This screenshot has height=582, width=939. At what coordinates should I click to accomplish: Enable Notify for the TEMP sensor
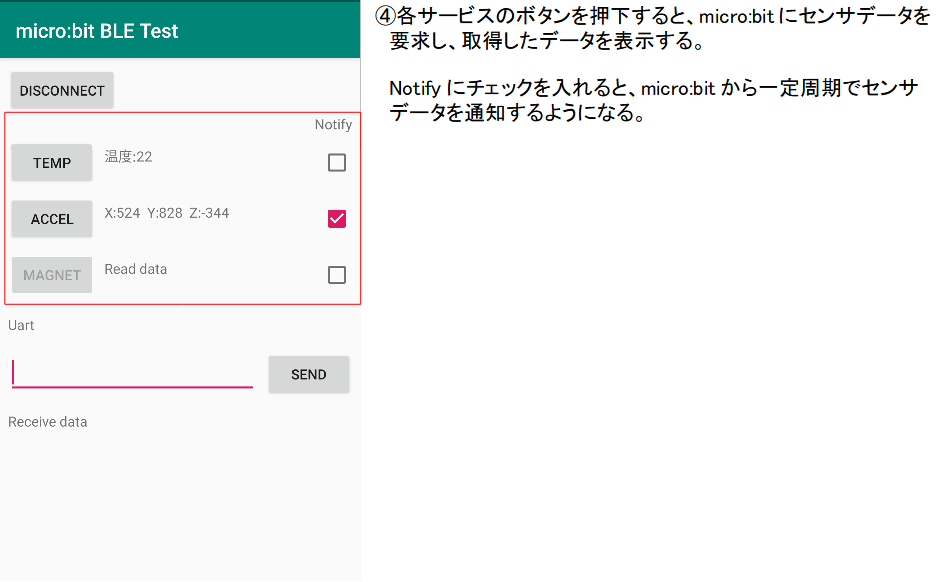click(x=337, y=162)
